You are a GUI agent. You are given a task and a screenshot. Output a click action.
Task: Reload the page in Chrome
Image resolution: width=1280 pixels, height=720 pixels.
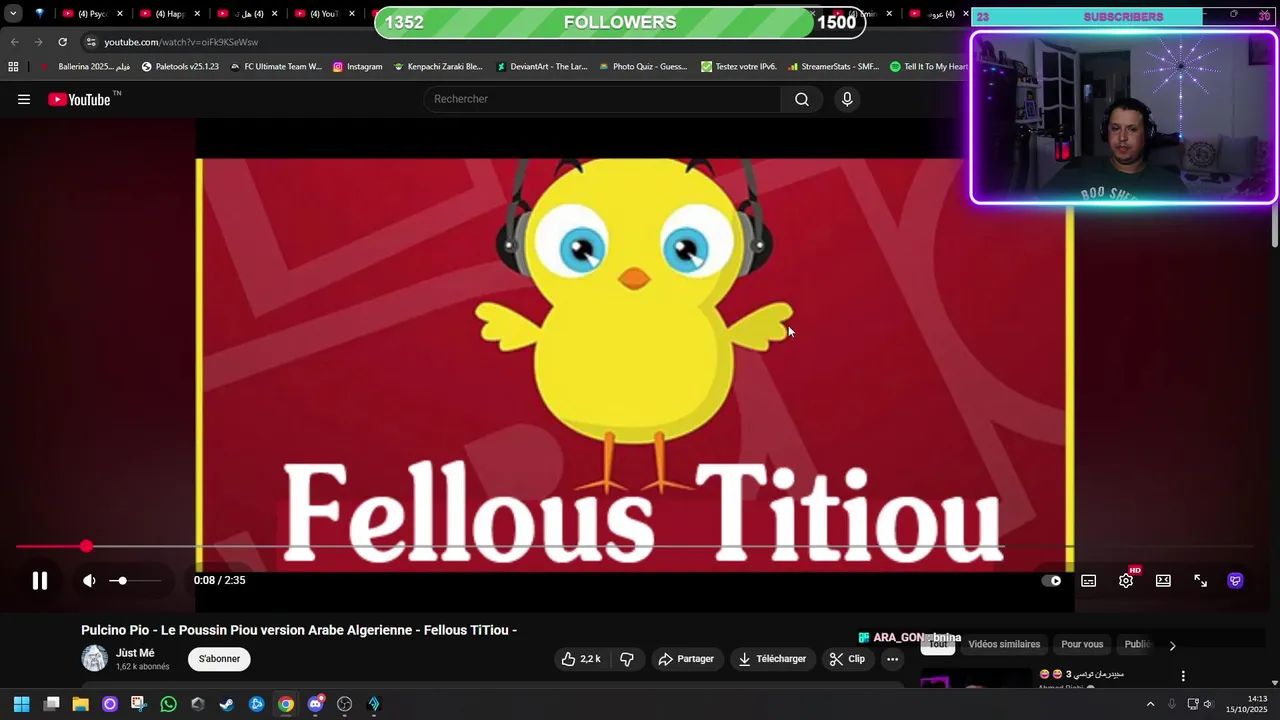pos(62,42)
